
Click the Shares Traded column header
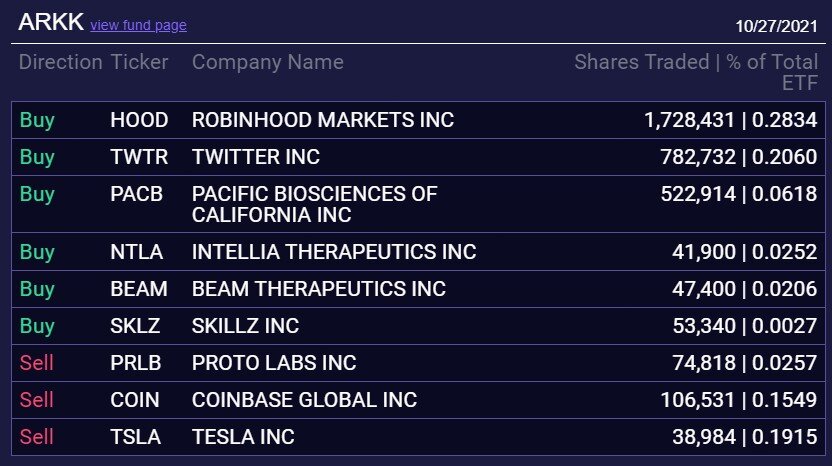pyautogui.click(x=642, y=62)
